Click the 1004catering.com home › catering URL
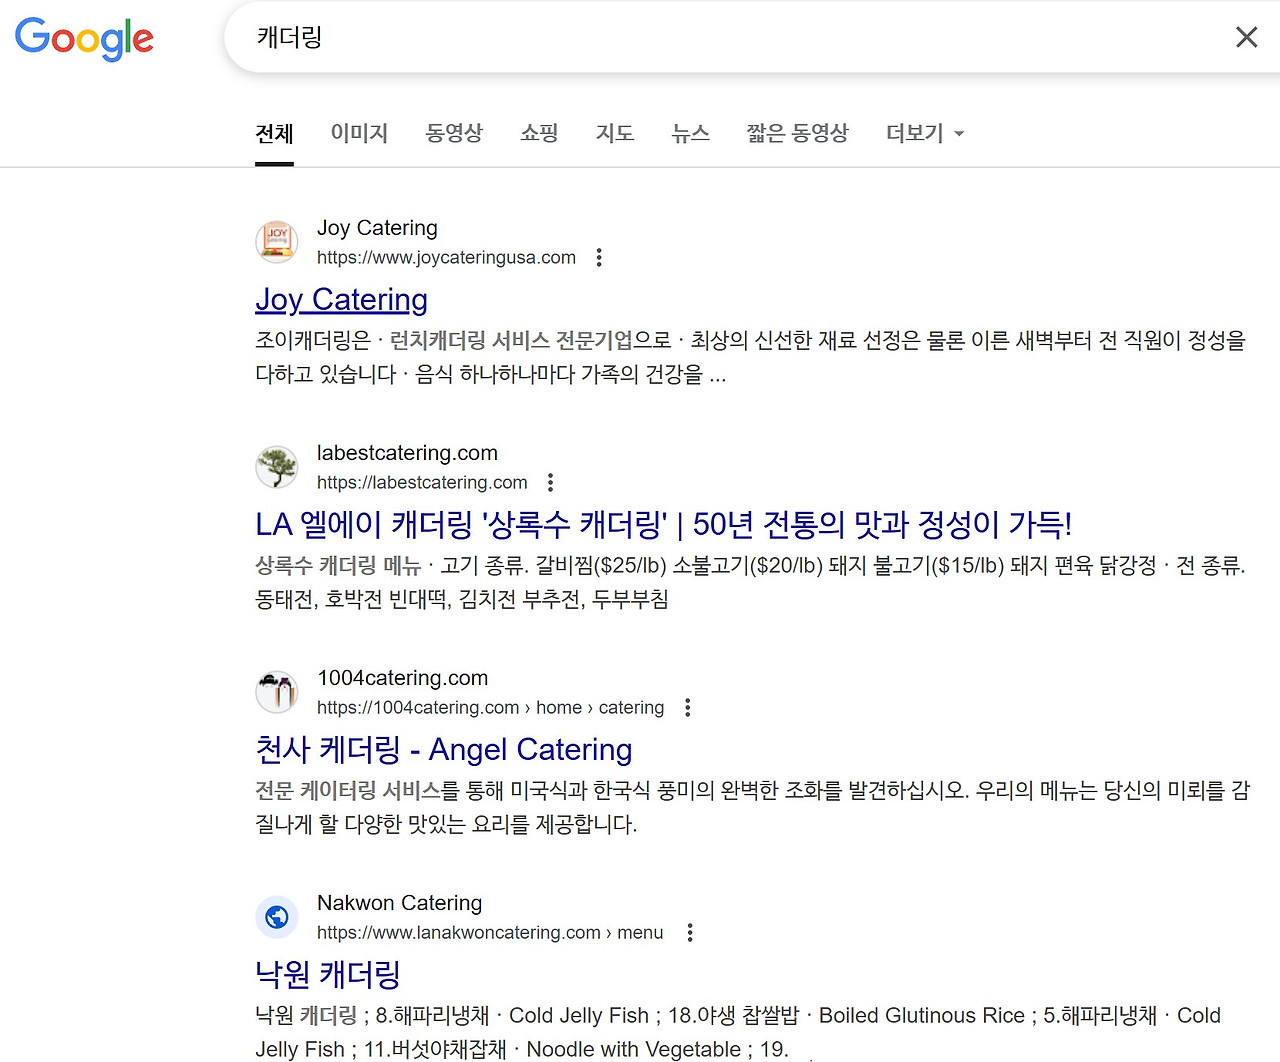Image resolution: width=1280 pixels, height=1062 pixels. tap(490, 708)
